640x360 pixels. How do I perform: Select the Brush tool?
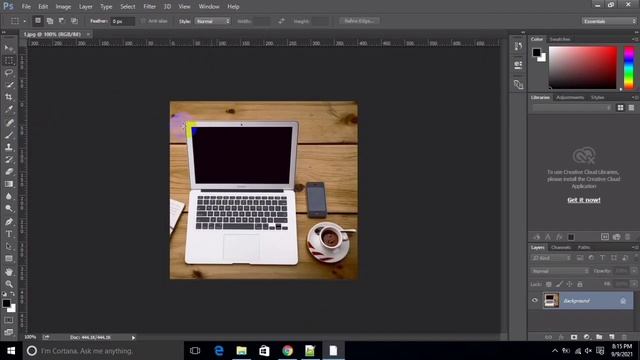[9, 135]
